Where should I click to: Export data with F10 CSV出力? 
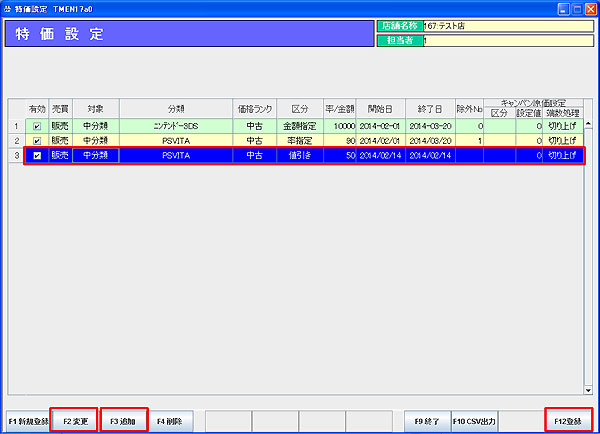click(x=474, y=421)
